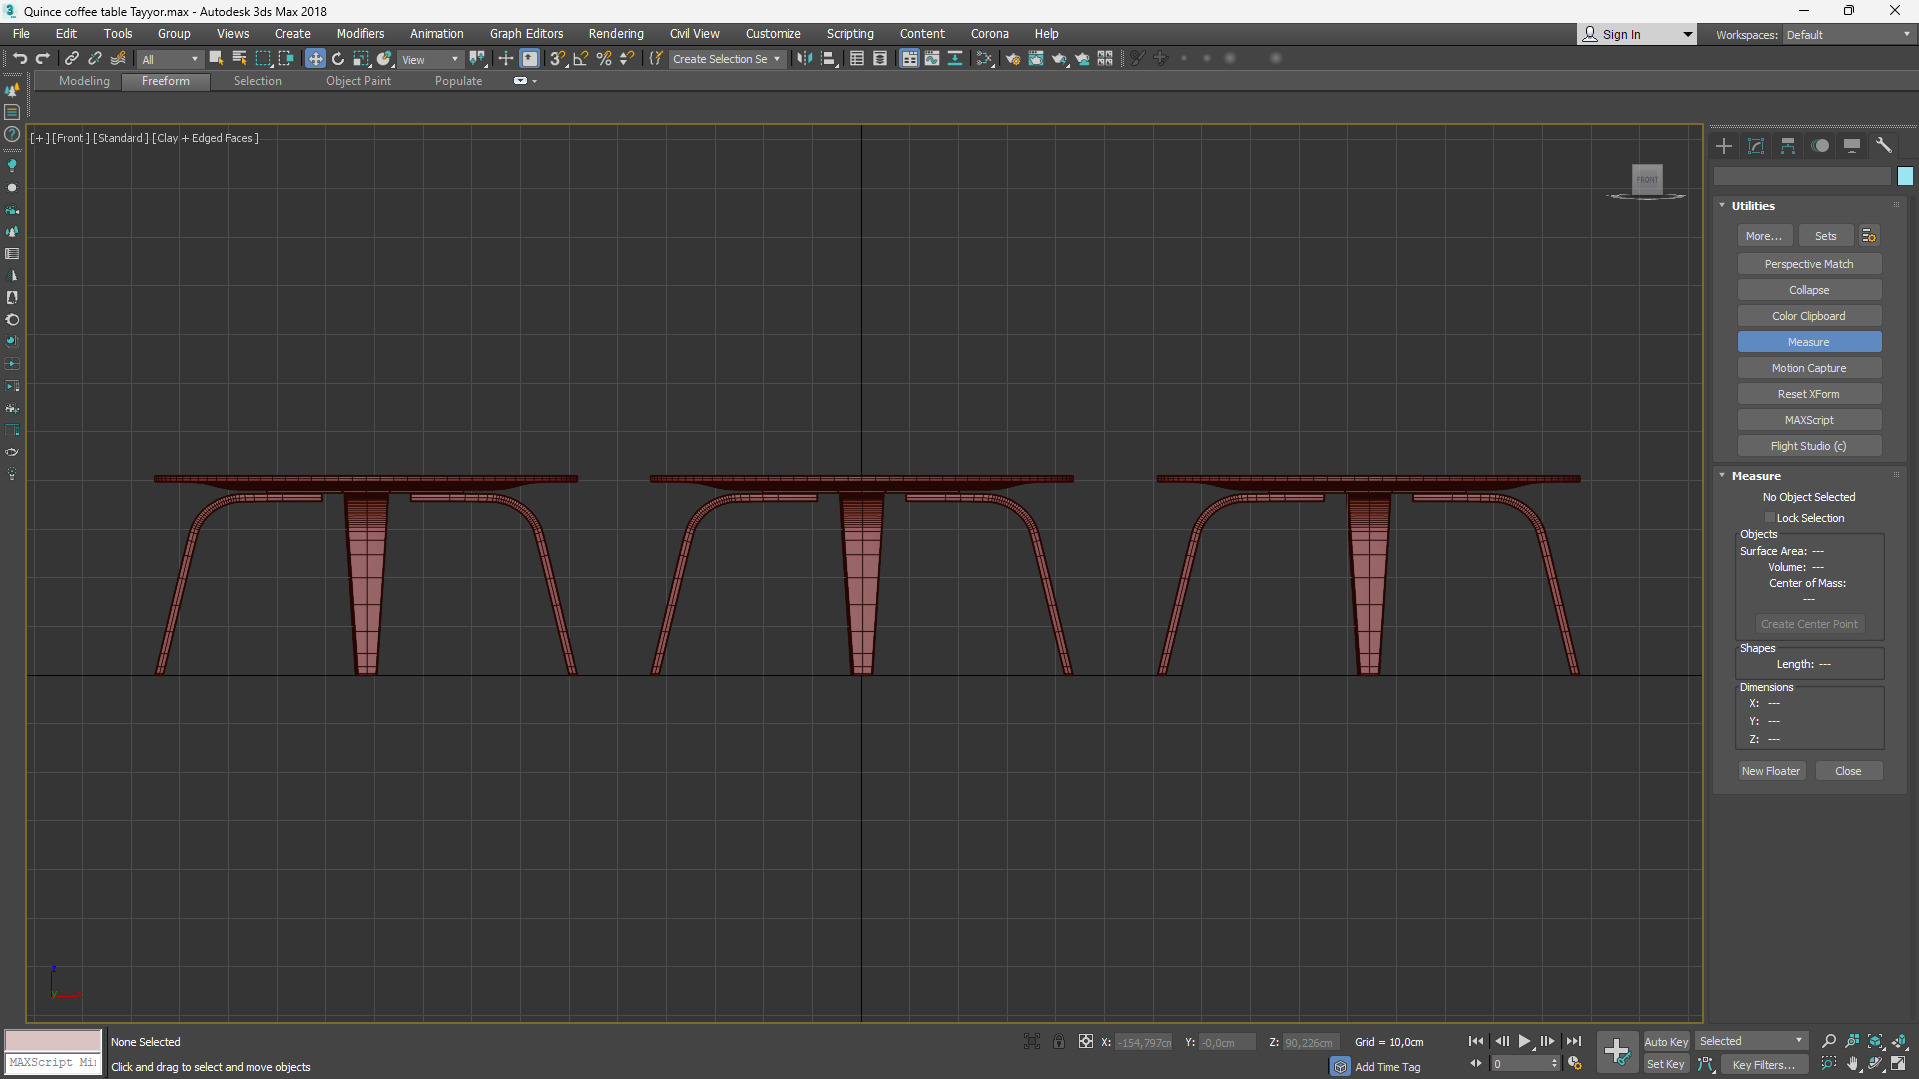The image size is (1919, 1079).
Task: Click the Play Animation button
Action: click(x=1524, y=1041)
